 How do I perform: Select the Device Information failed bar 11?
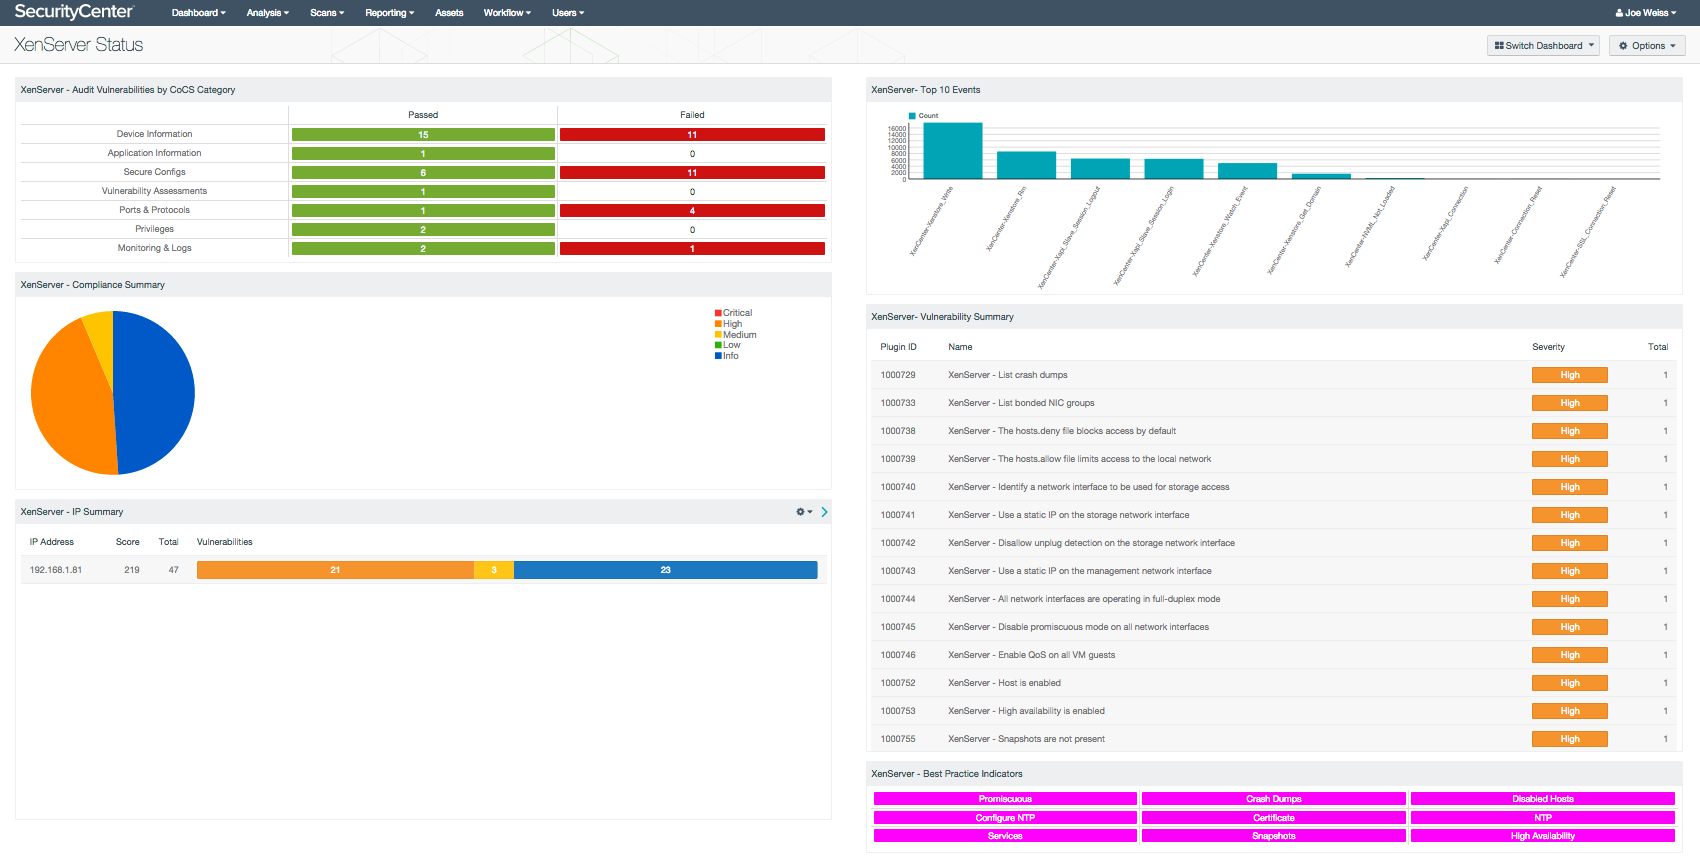coord(692,135)
